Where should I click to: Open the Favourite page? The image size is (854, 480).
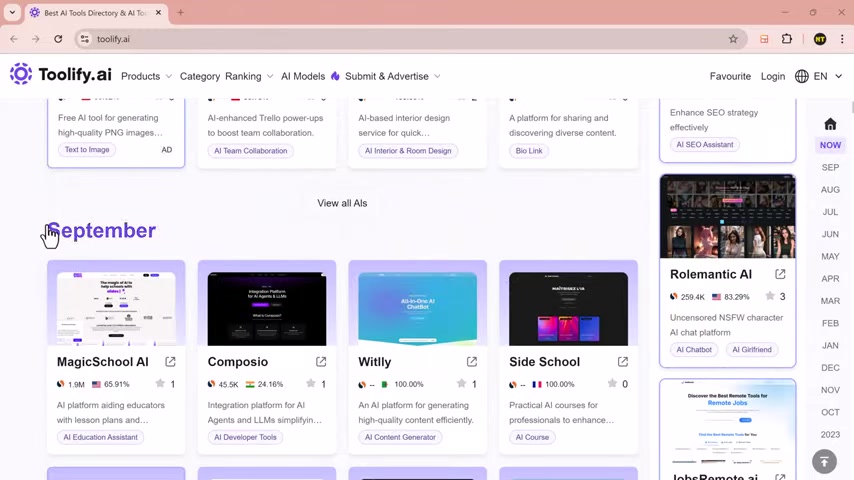730,76
